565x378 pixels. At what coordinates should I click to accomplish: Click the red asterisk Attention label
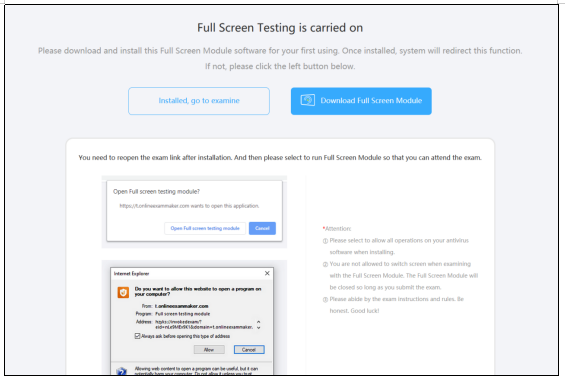[x=337, y=228]
